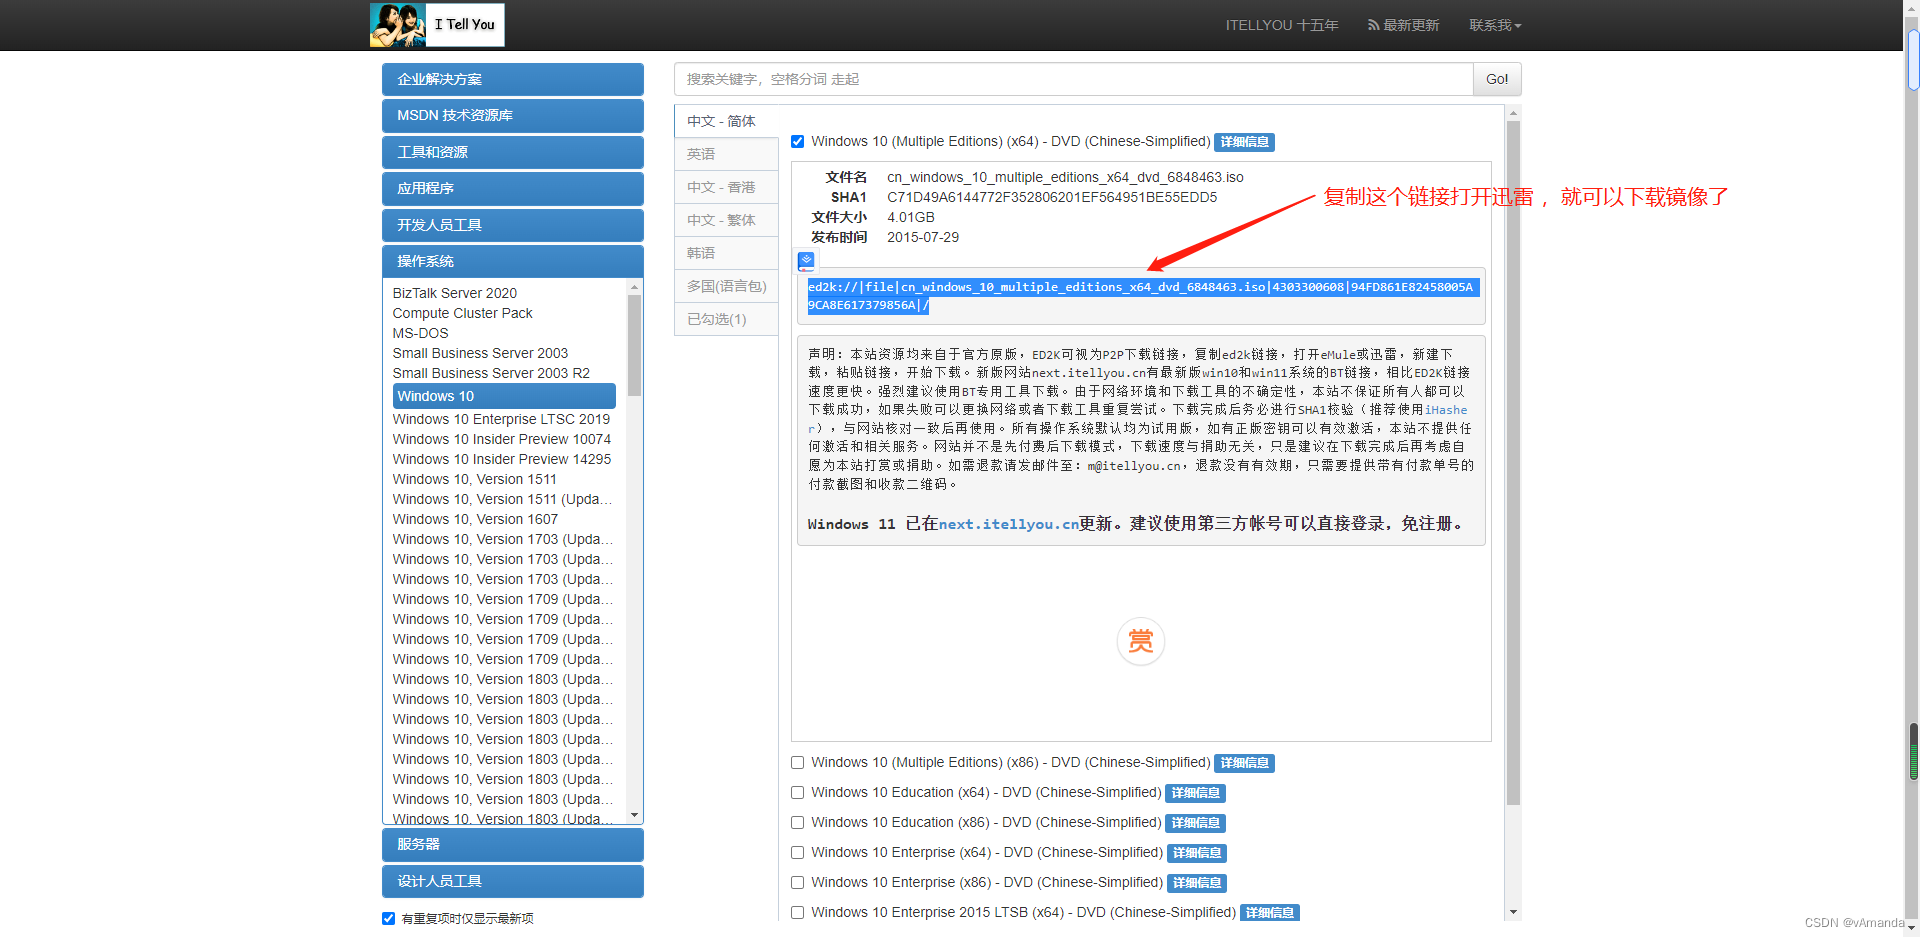Collapse the 操作系统 category

click(x=513, y=262)
